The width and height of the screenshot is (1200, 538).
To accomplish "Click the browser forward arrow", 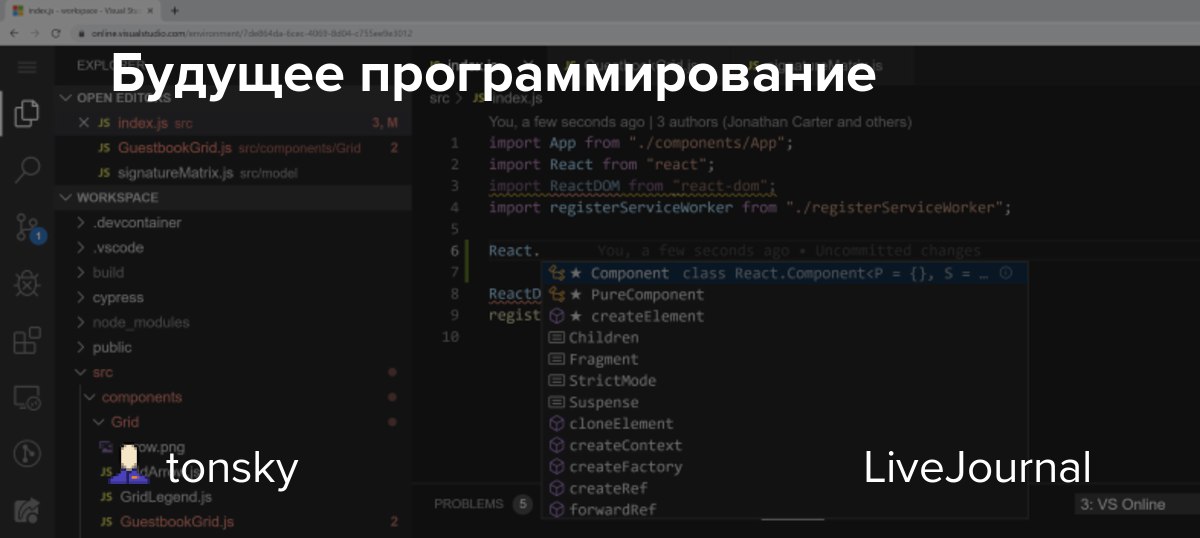I will (35, 32).
